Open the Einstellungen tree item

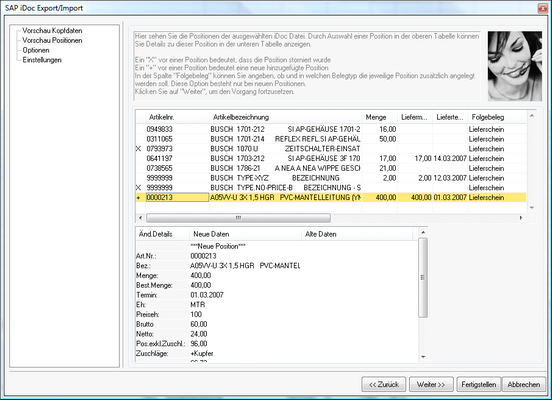[42, 60]
